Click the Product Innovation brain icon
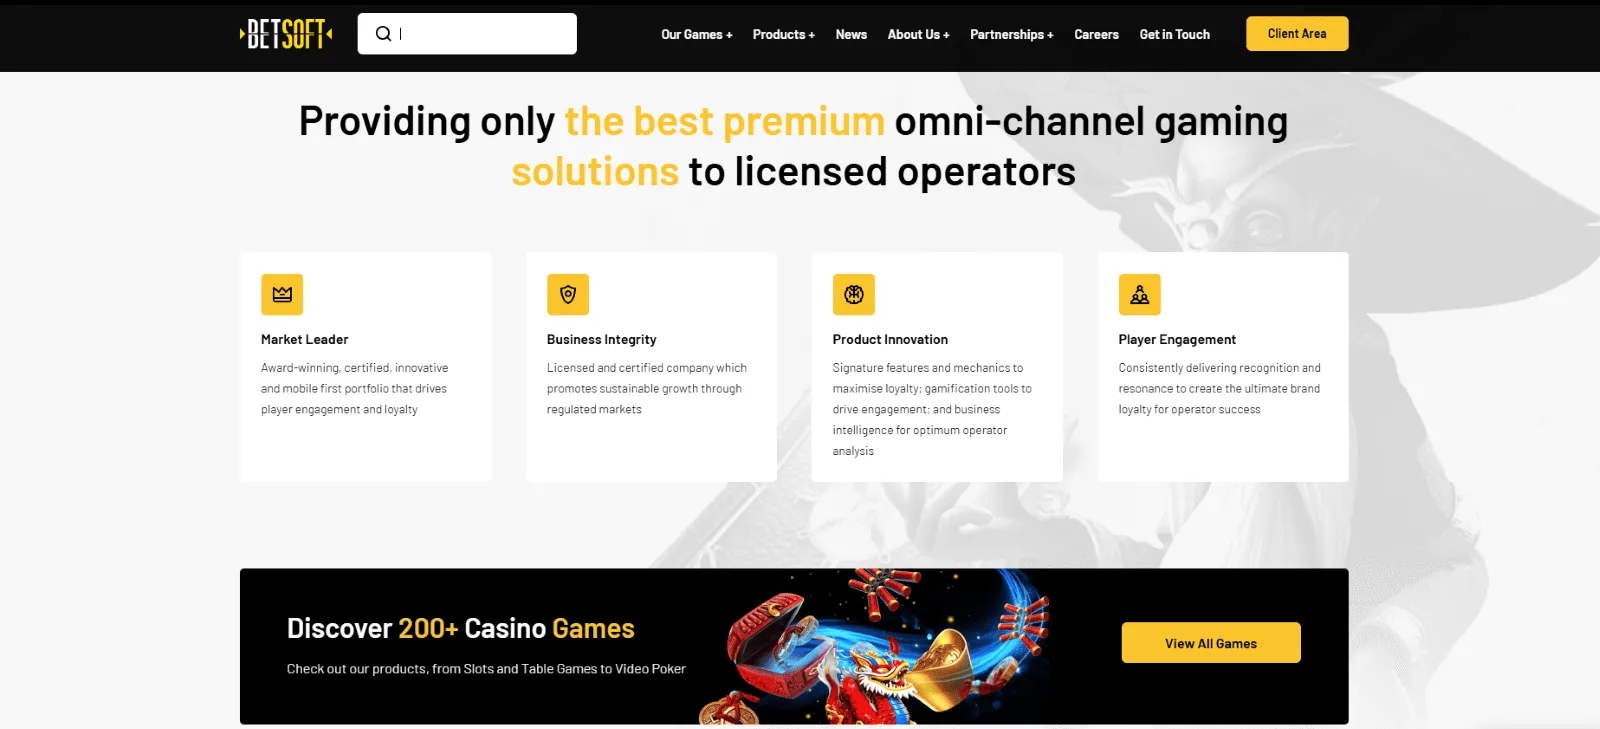The height and width of the screenshot is (729, 1600). (854, 295)
